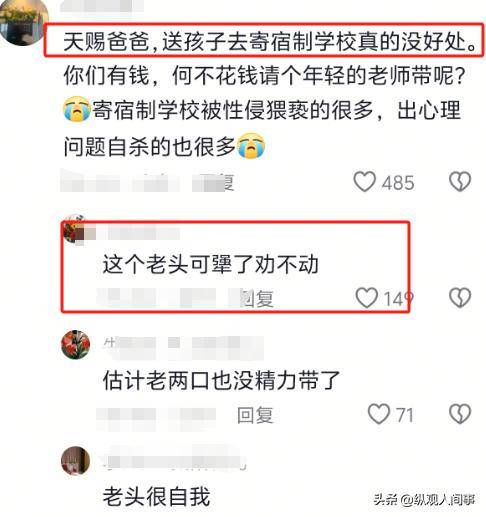
Task: Open top commenter's avatar profile
Action: click(x=23, y=22)
